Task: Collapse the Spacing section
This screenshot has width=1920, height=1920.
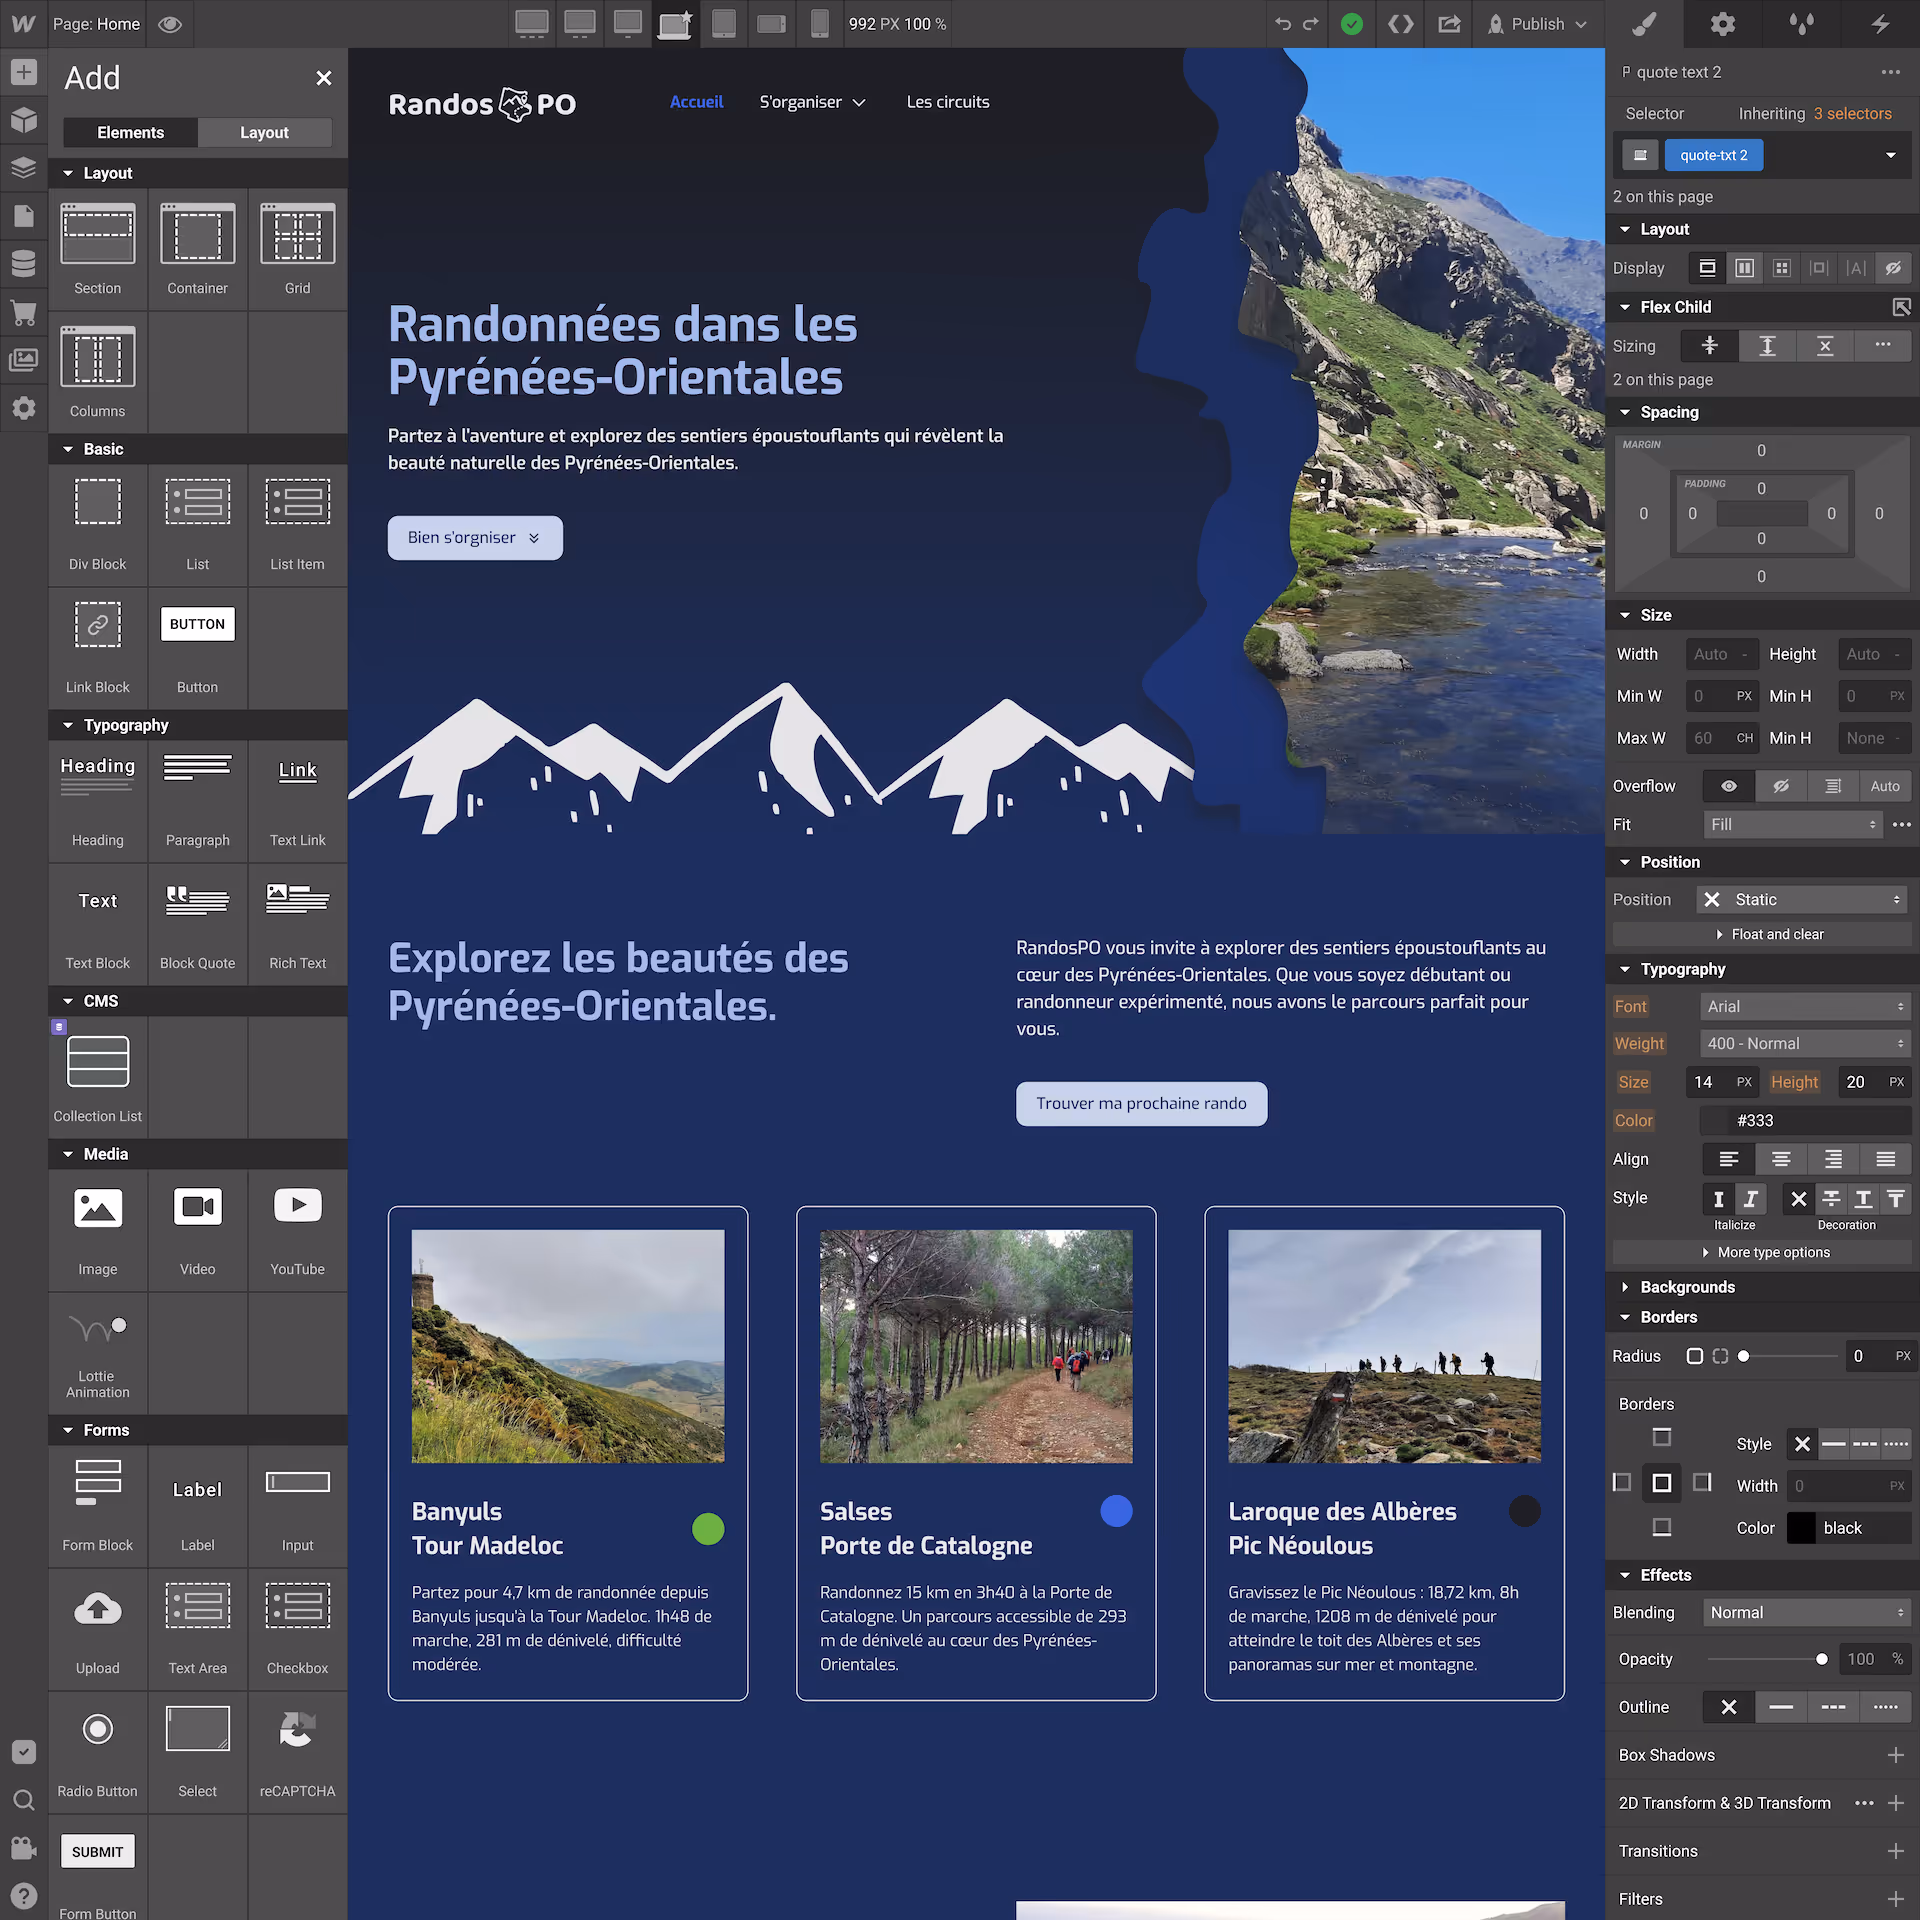Action: click(x=1624, y=411)
